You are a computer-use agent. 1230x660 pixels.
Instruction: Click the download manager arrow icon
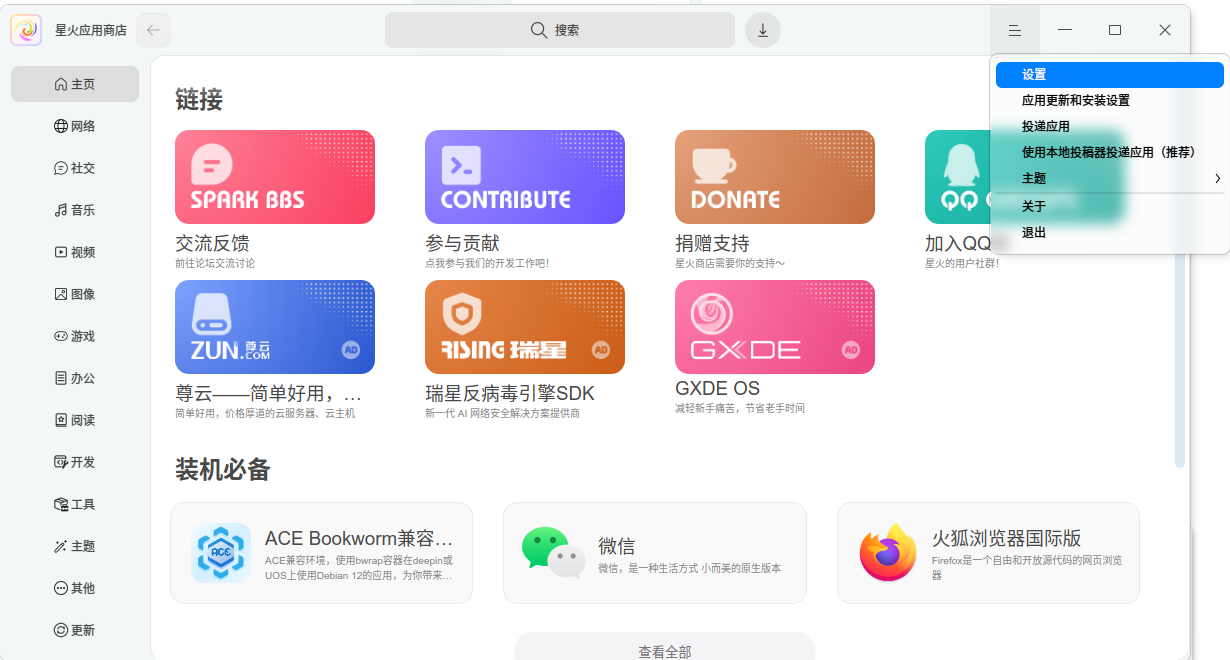[x=762, y=30]
